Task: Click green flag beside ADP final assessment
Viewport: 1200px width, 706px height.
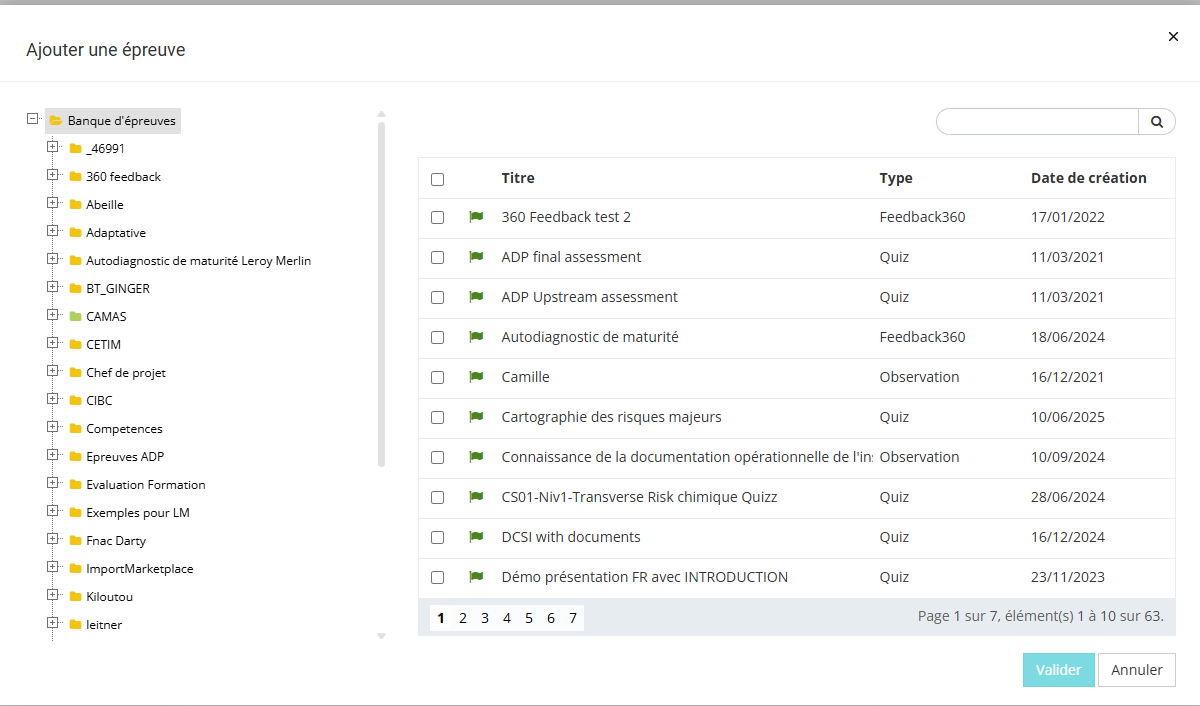Action: 476,257
